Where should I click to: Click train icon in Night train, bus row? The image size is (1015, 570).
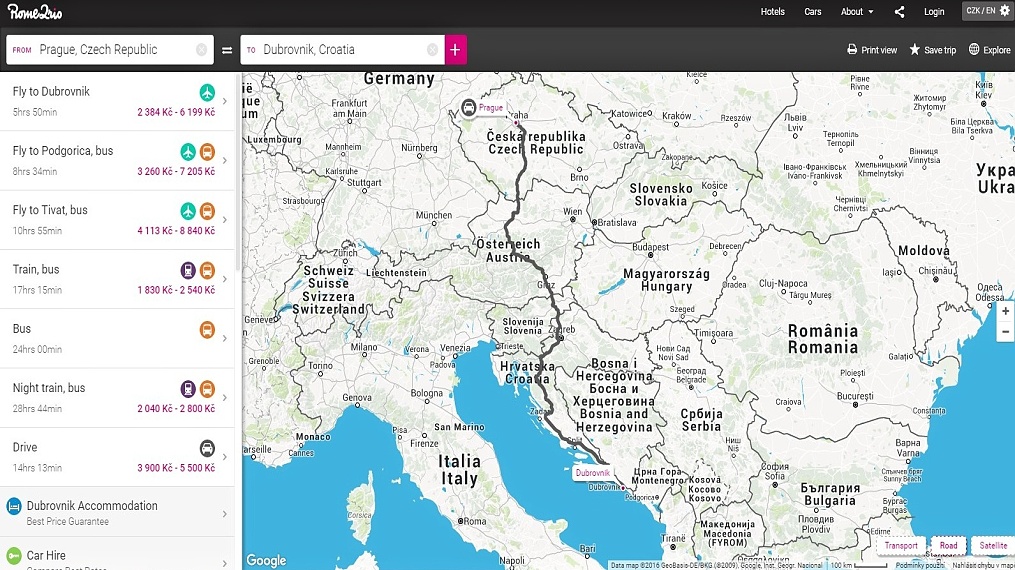(188, 389)
